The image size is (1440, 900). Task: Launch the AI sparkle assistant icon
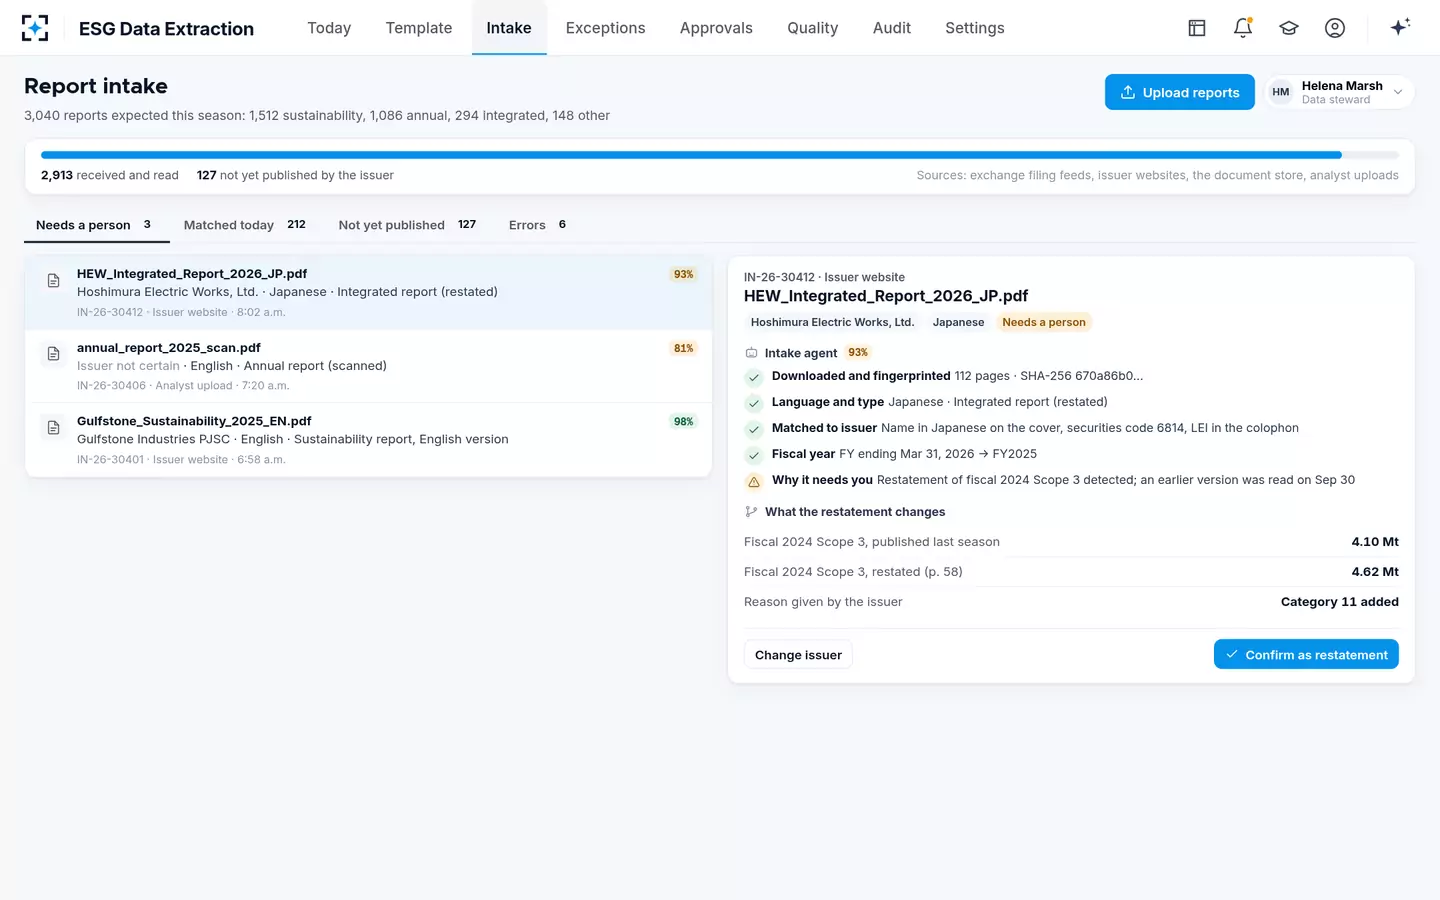(1400, 27)
